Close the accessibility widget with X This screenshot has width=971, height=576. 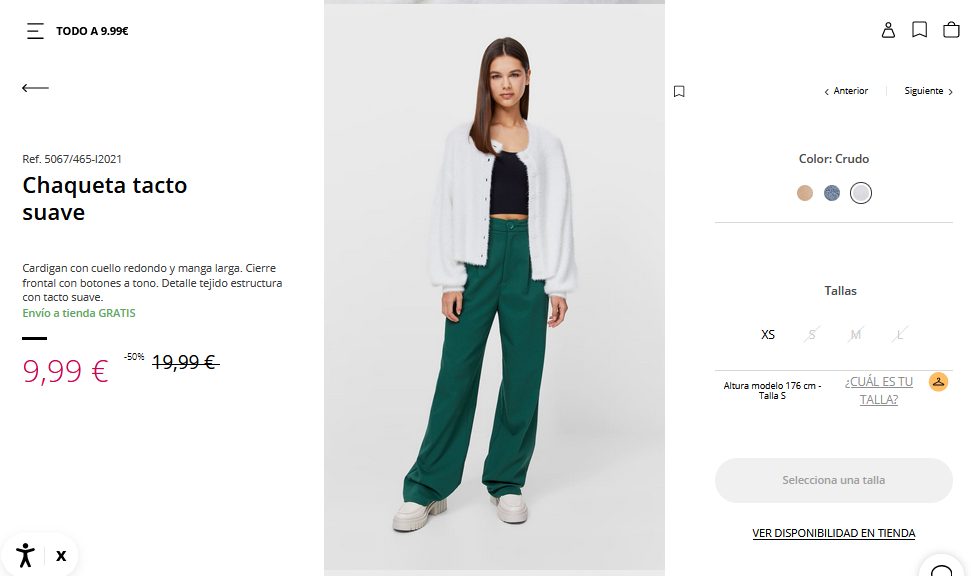(x=61, y=556)
